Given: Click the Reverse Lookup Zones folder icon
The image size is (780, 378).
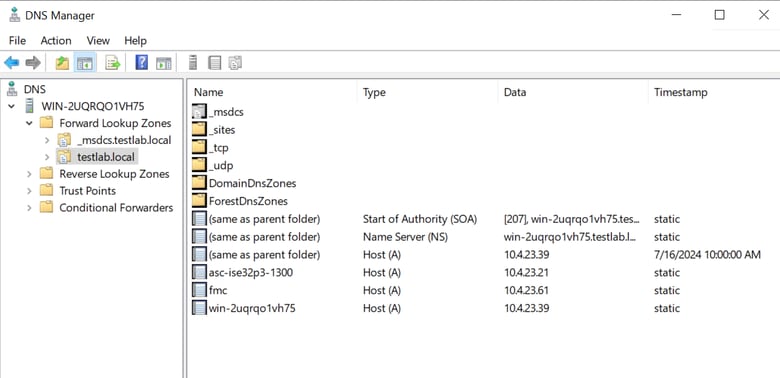Looking at the screenshot, I should pos(46,174).
